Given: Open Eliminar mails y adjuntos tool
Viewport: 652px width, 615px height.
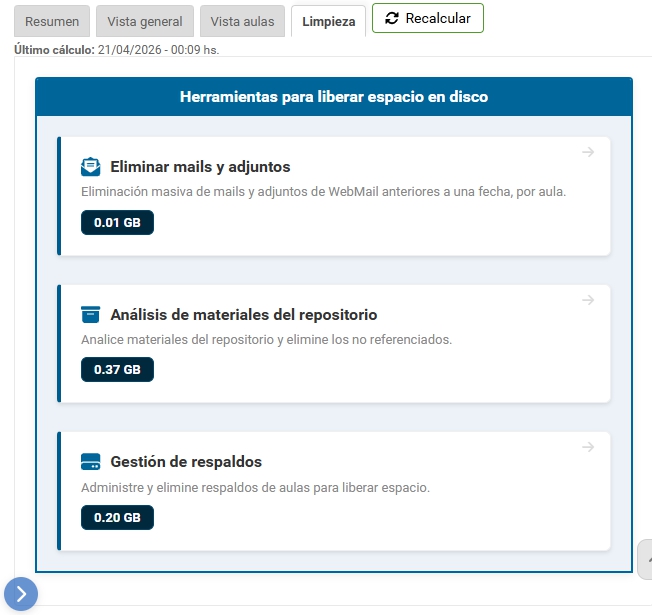Looking at the screenshot, I should 200,167.
